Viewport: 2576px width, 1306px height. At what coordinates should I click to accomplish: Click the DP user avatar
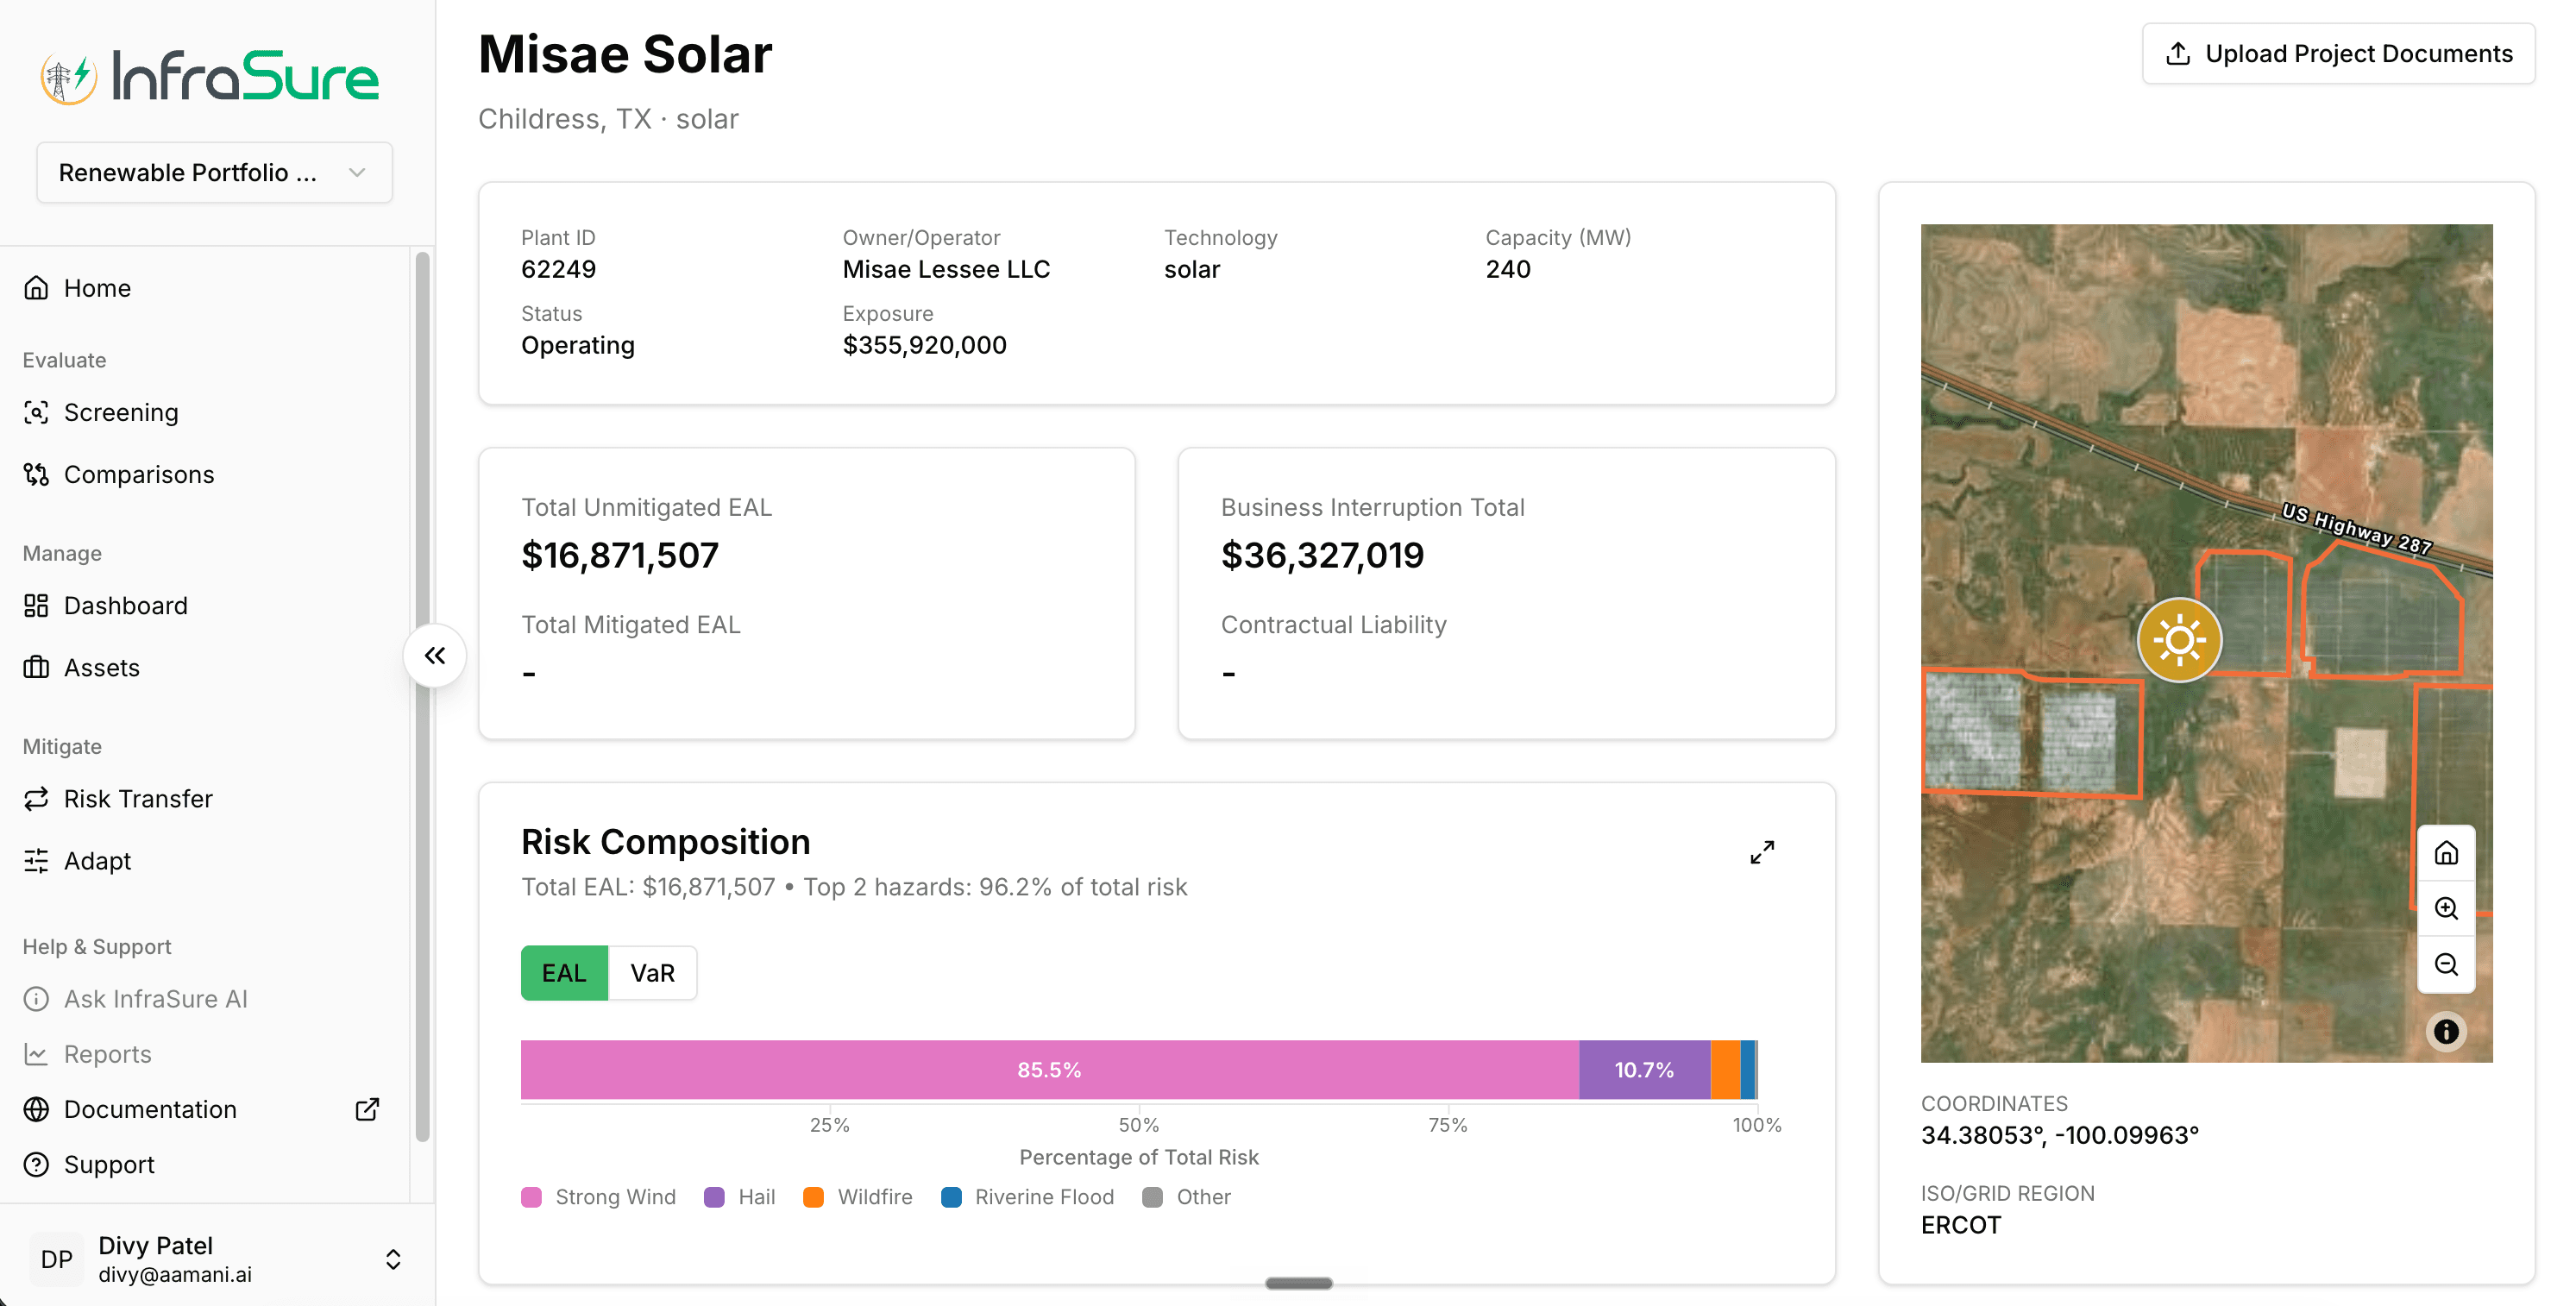[x=56, y=1259]
